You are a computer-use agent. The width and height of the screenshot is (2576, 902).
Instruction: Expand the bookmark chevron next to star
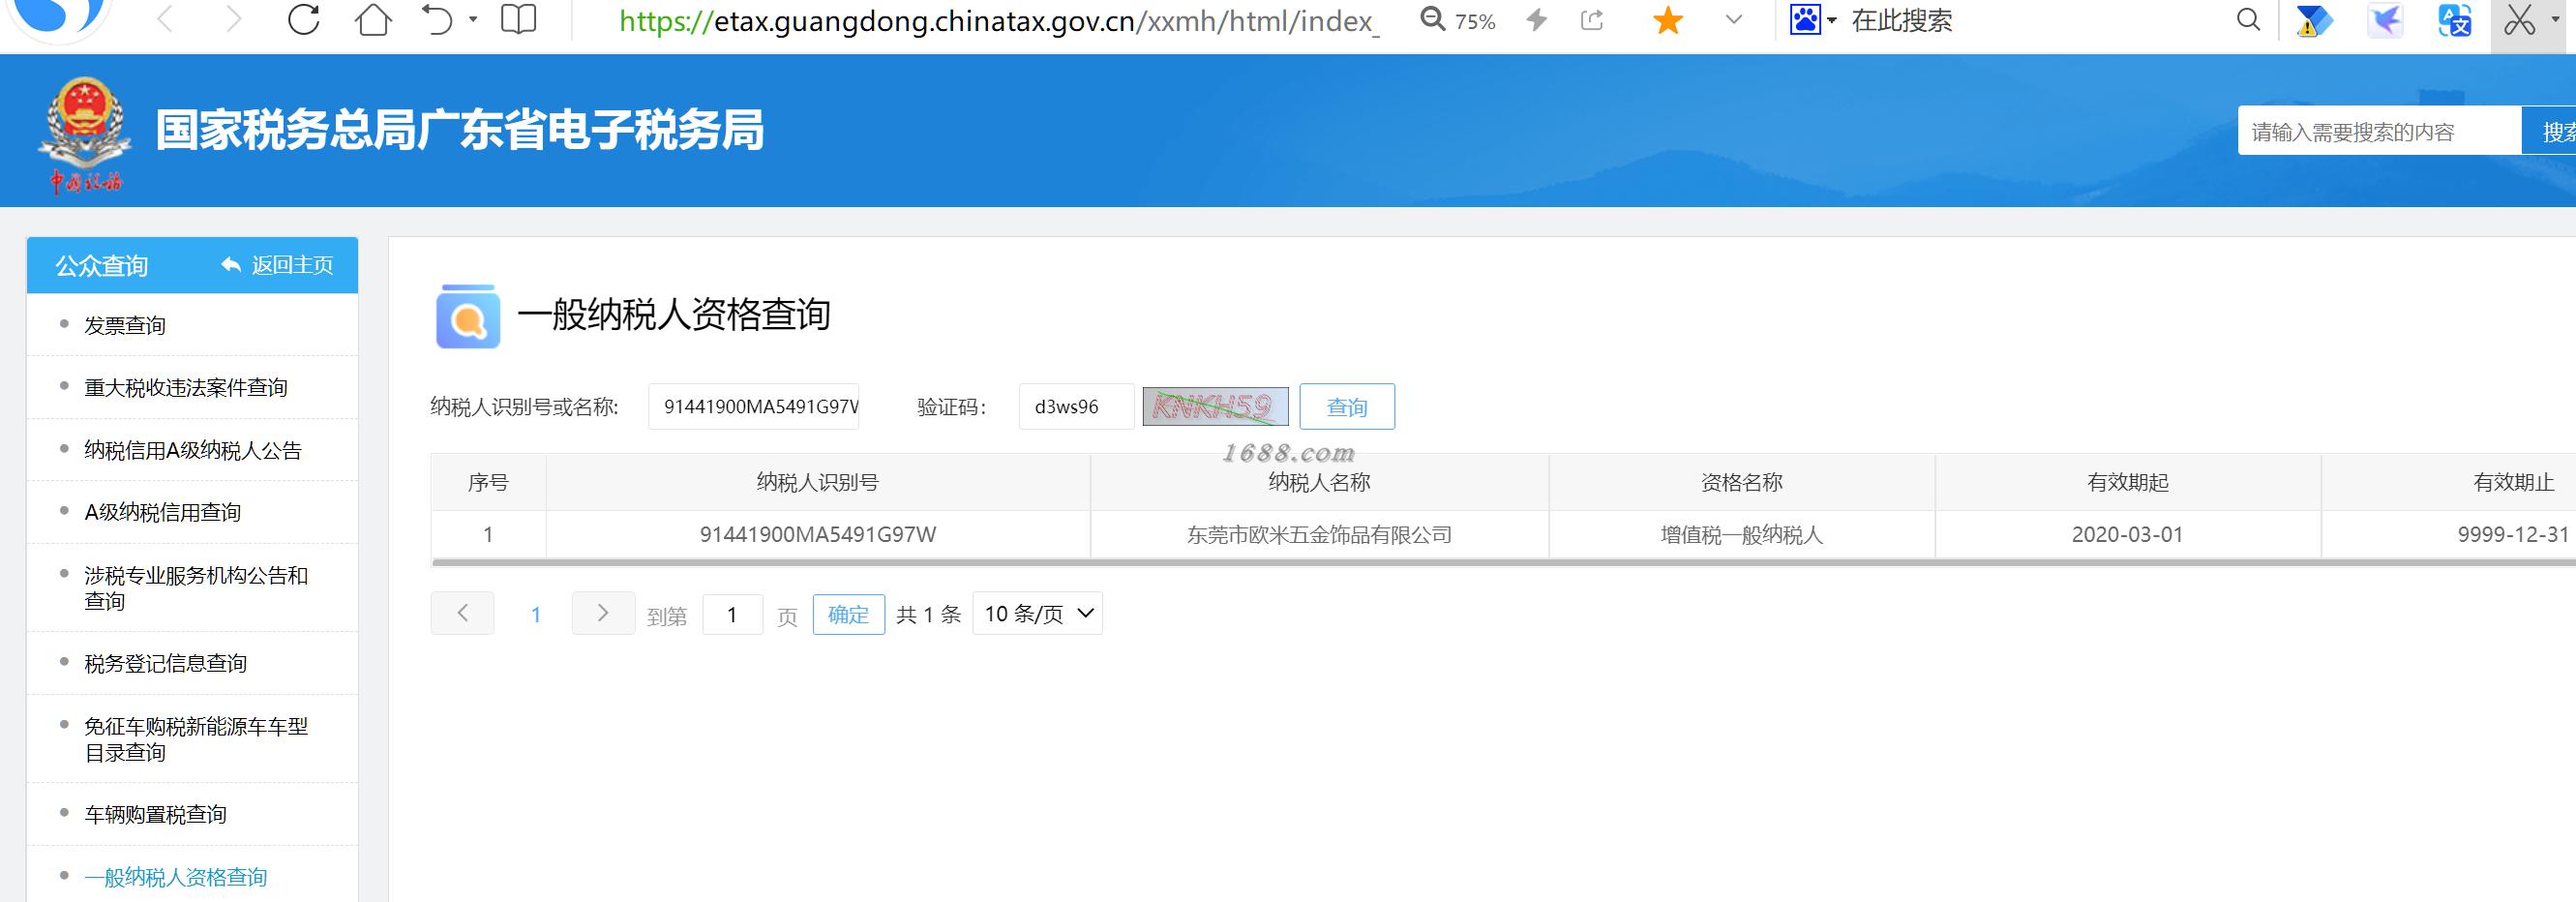click(x=1734, y=20)
